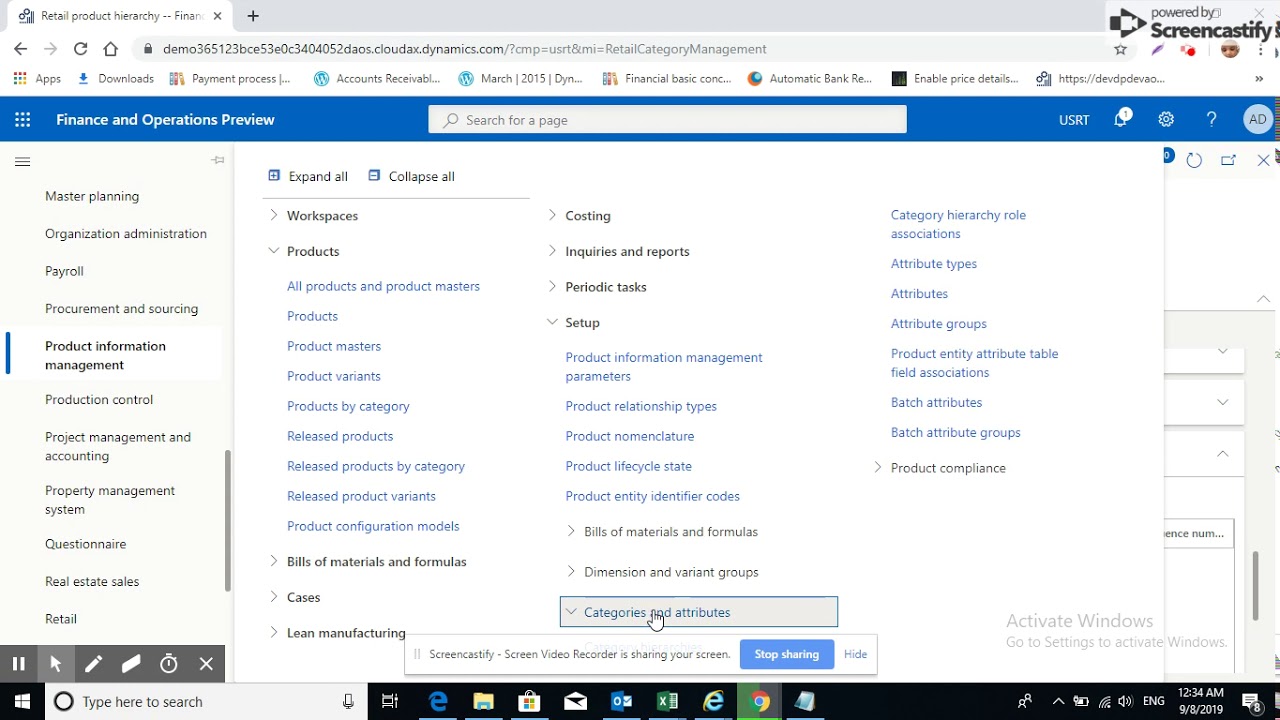The width and height of the screenshot is (1280, 720).
Task: Click the Search for a page box
Action: coord(668,120)
